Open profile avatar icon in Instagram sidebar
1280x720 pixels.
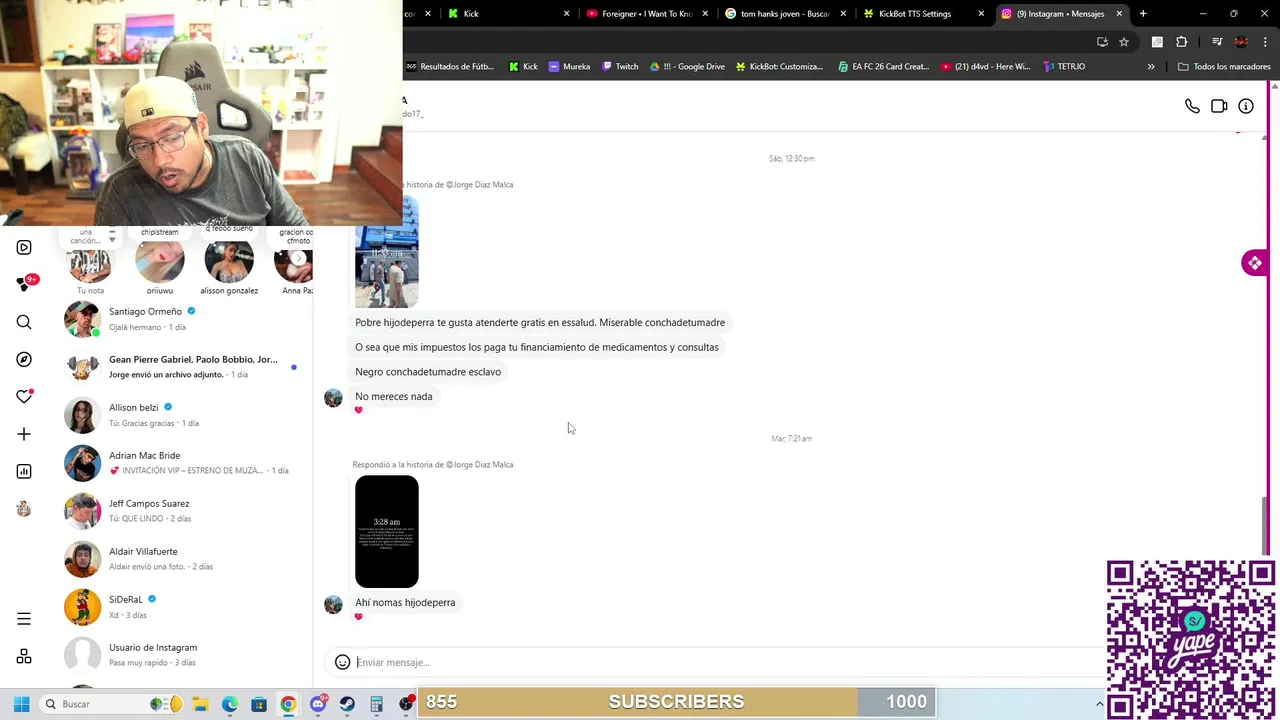pos(24,509)
